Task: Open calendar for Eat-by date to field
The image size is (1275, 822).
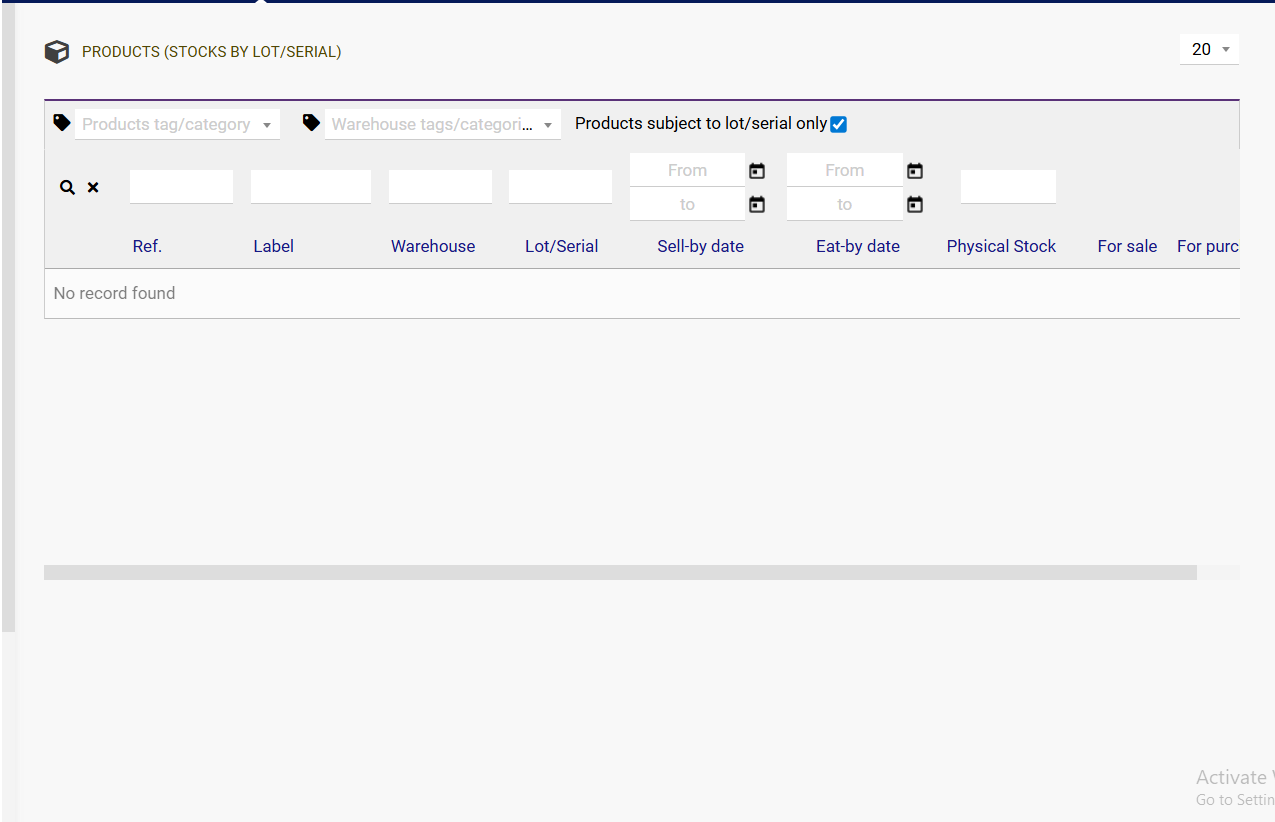Action: tap(914, 205)
